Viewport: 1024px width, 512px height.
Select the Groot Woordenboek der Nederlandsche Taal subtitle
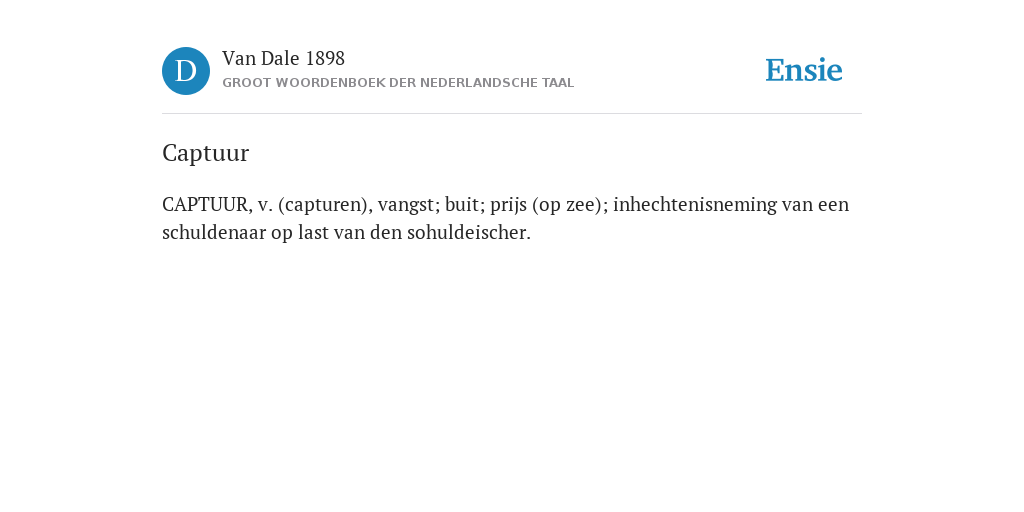[x=398, y=83]
